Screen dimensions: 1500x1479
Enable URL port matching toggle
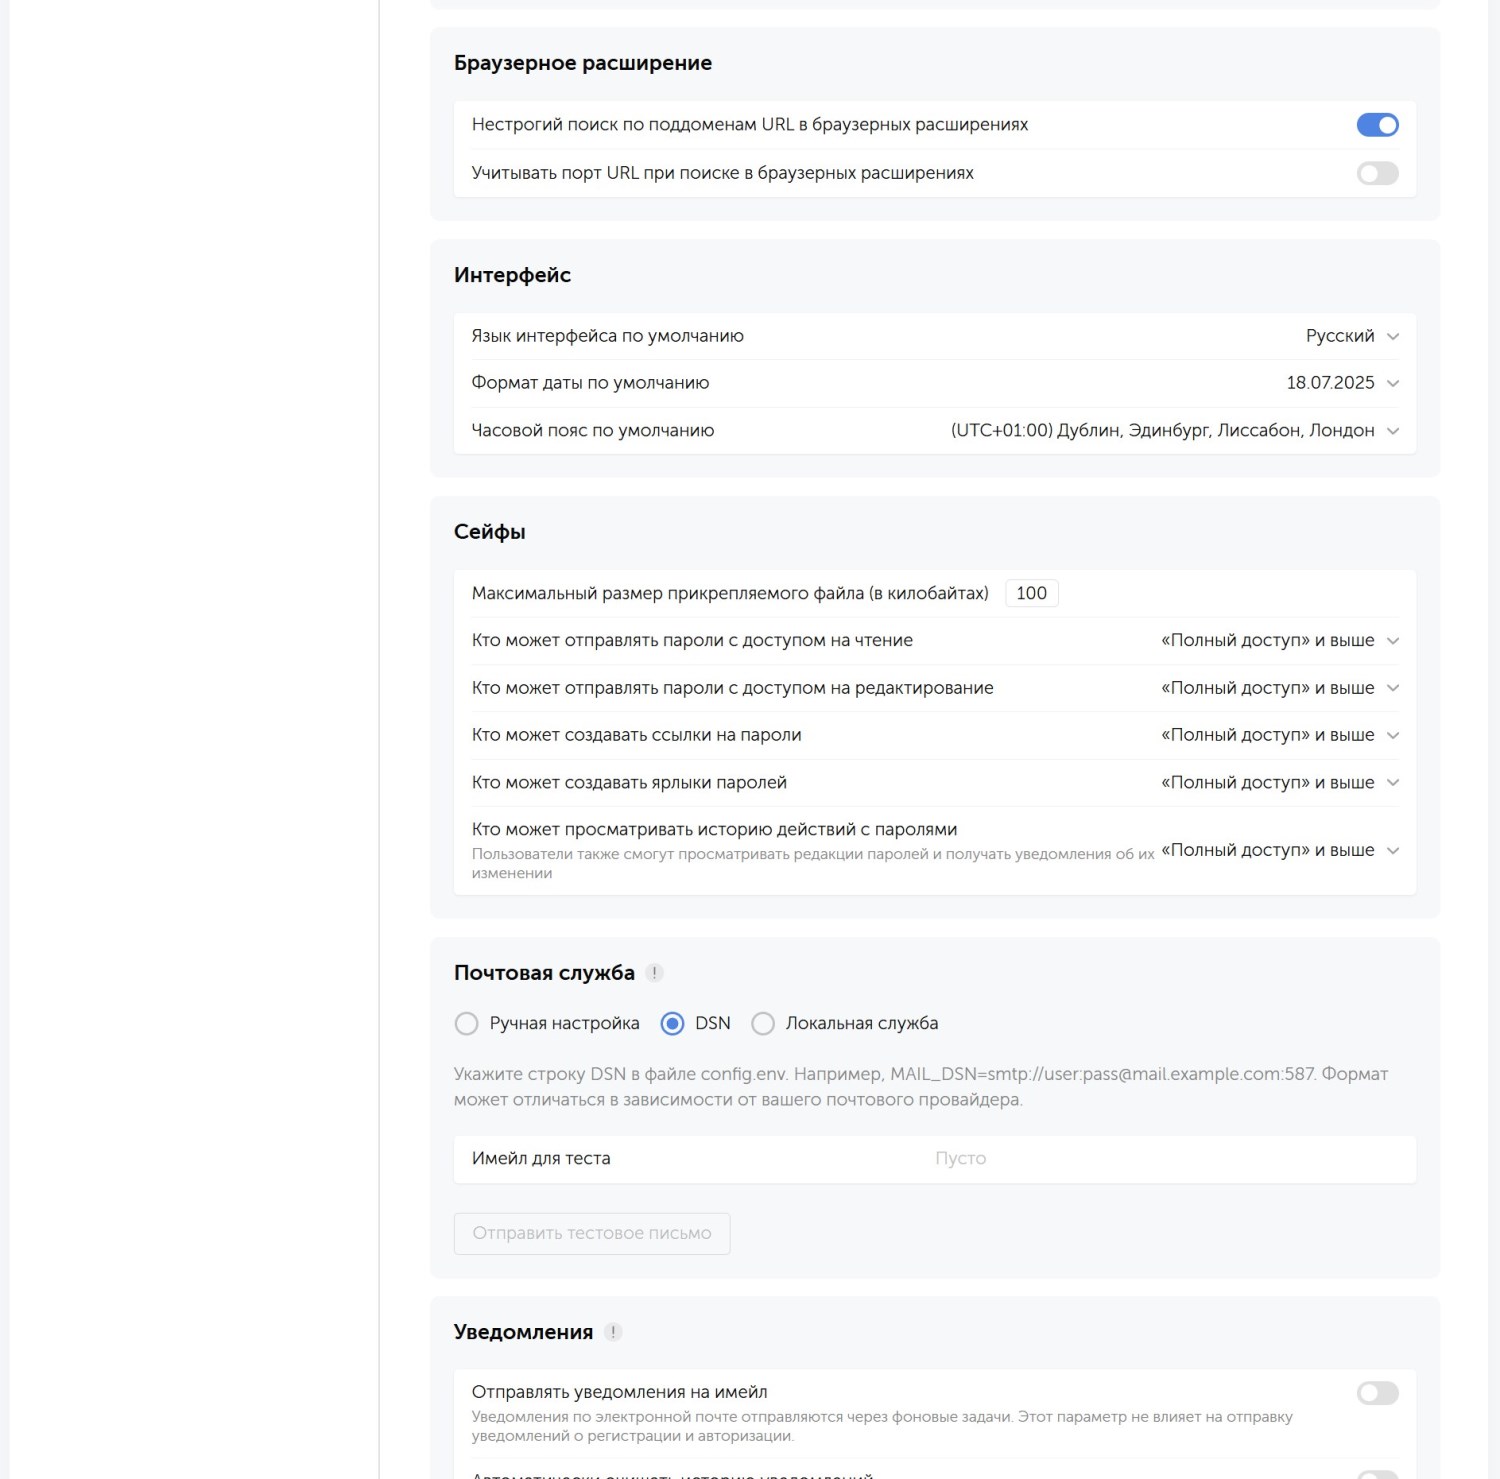point(1377,174)
